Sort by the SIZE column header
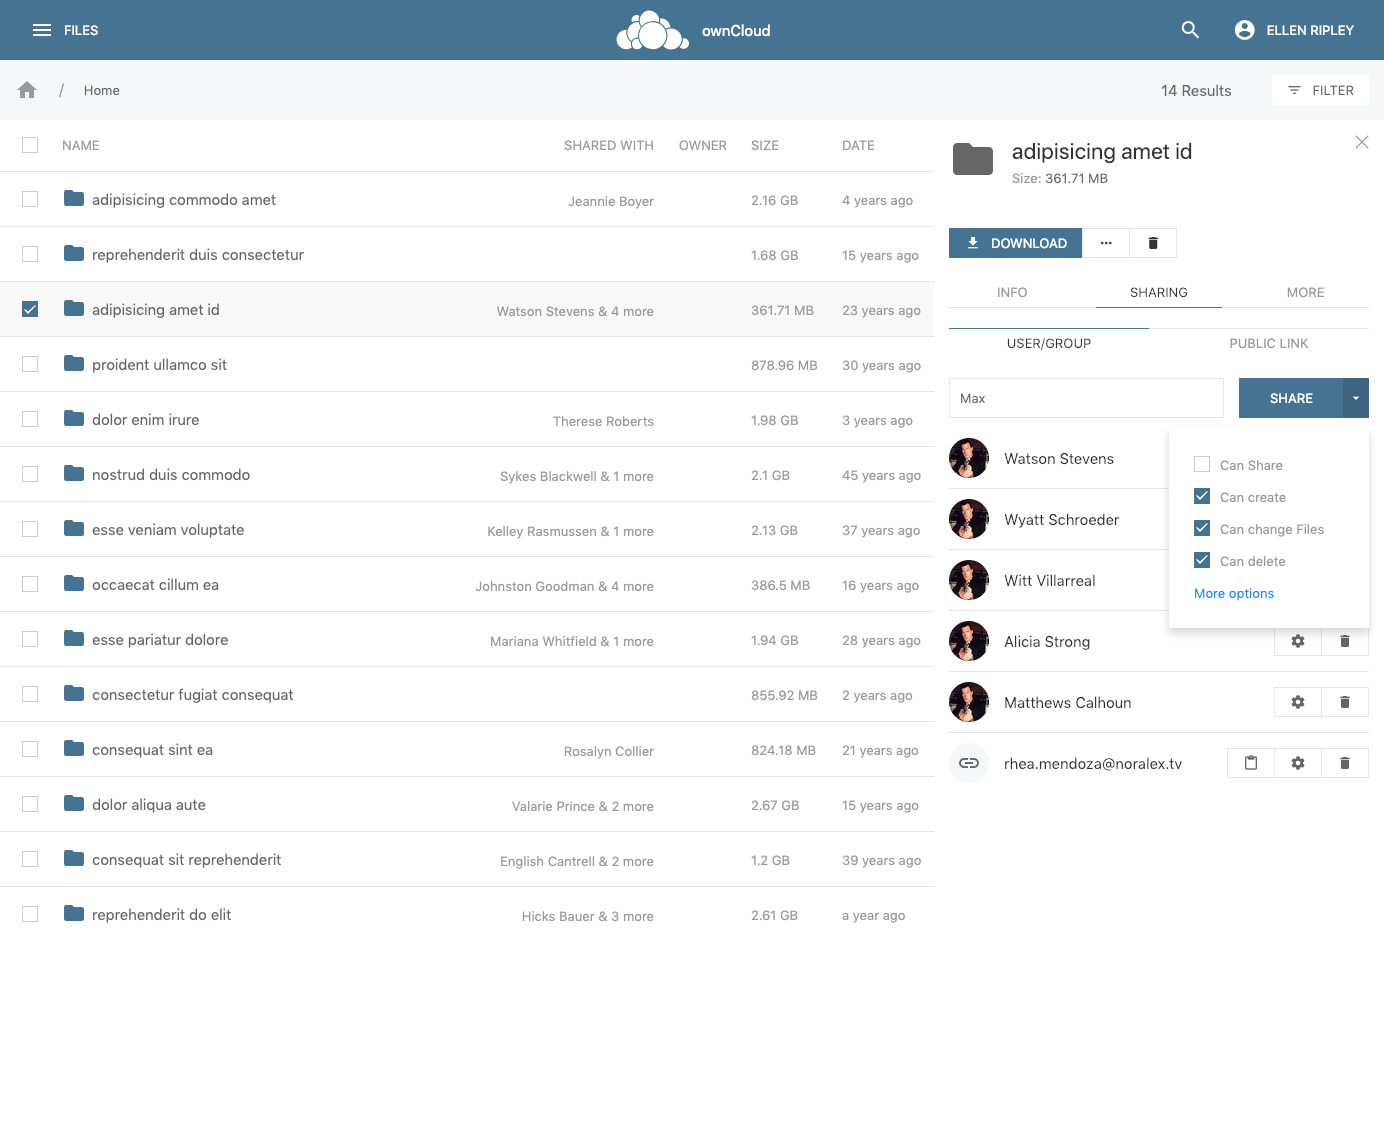Screen dimensions: 1384x1134 pos(765,145)
